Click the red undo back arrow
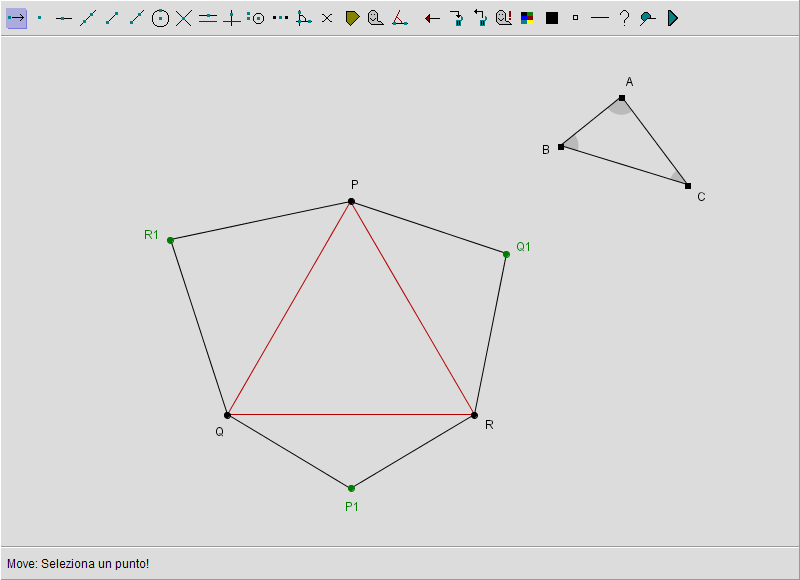The image size is (800, 580). [432, 18]
